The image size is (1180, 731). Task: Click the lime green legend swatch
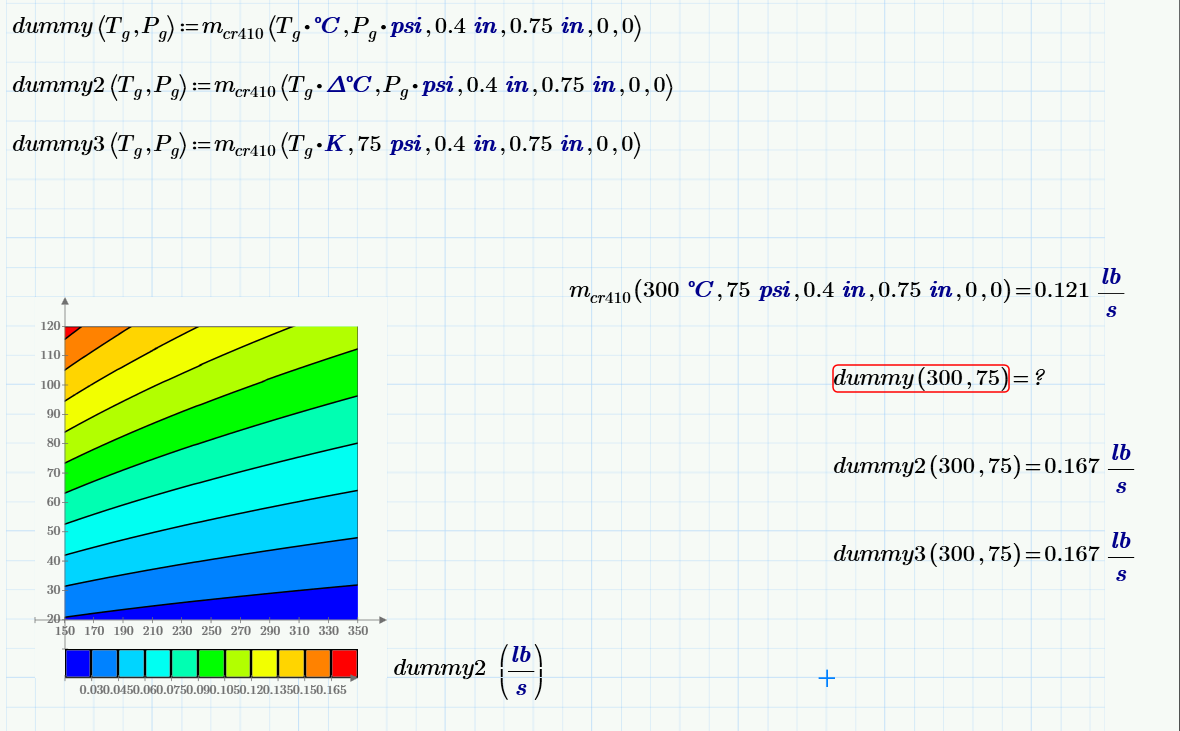point(238,663)
